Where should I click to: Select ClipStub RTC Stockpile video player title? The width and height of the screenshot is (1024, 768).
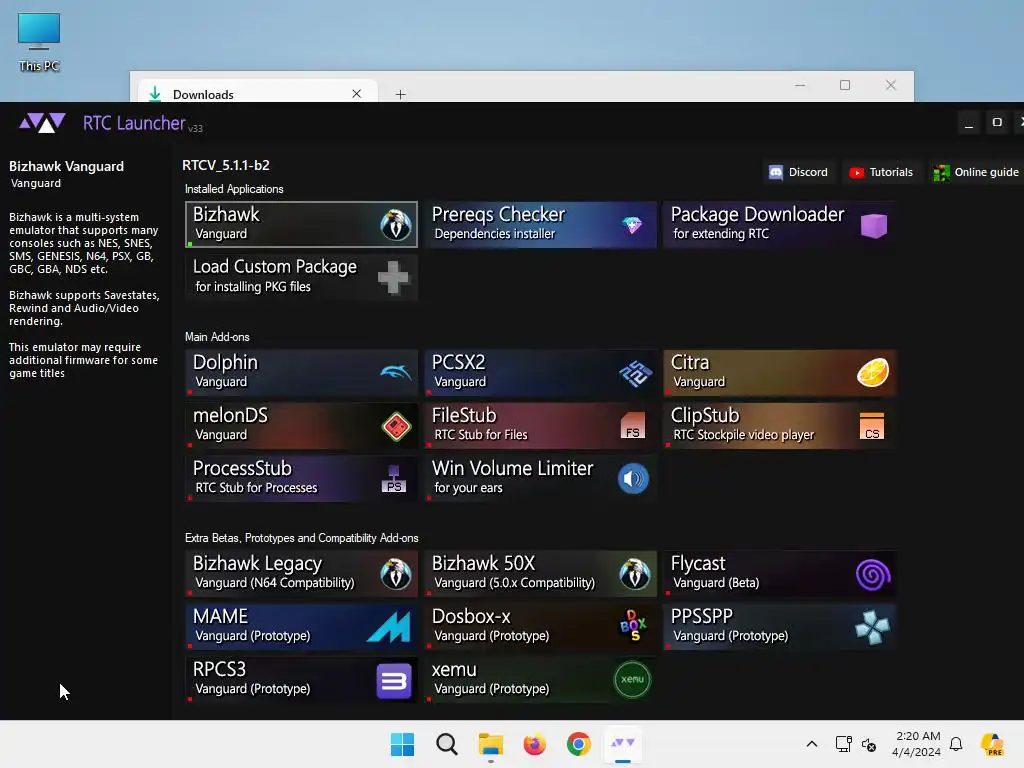705,415
